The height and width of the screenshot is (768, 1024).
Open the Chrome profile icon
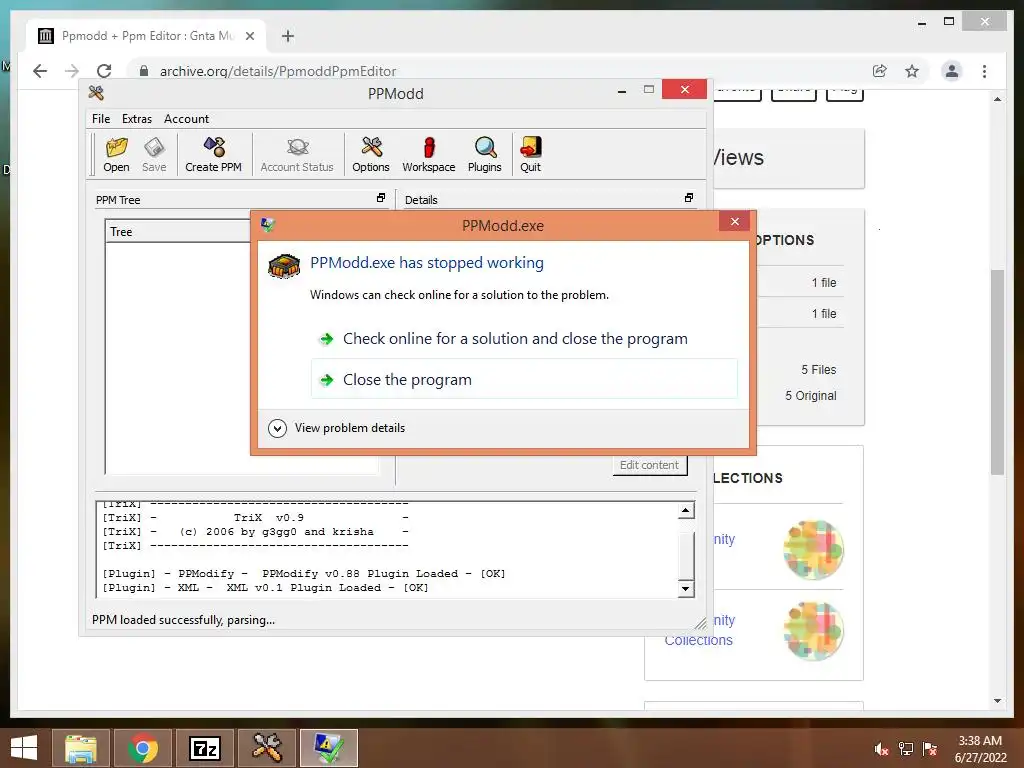click(x=952, y=71)
